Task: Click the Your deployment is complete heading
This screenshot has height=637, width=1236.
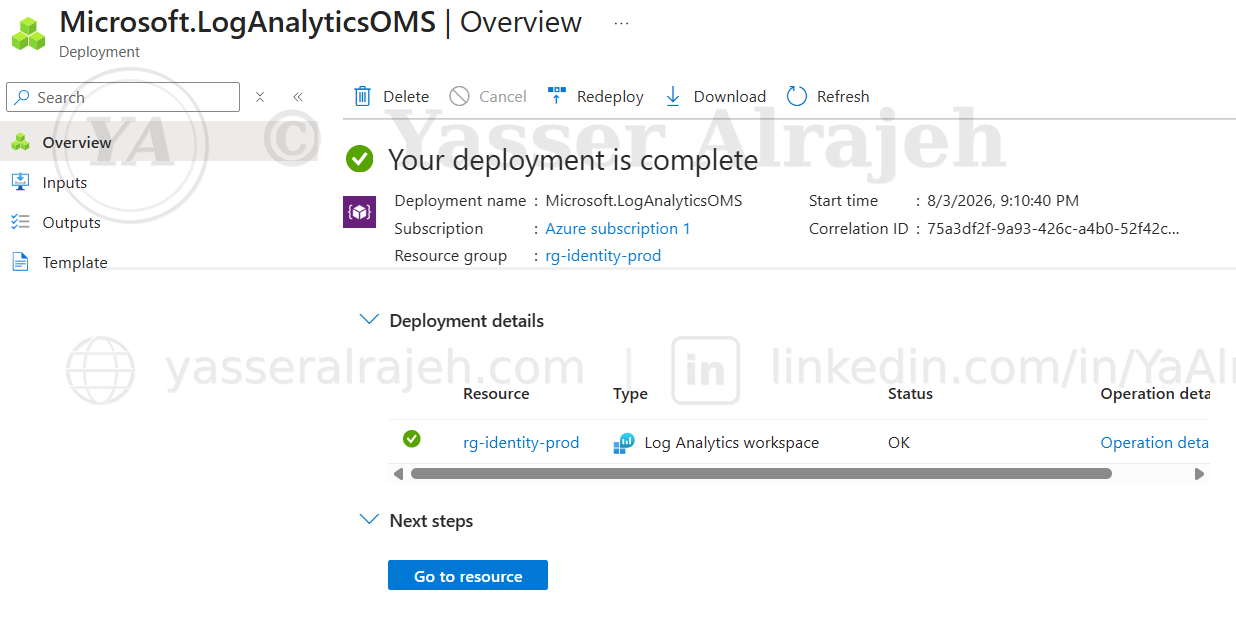Action: [573, 160]
